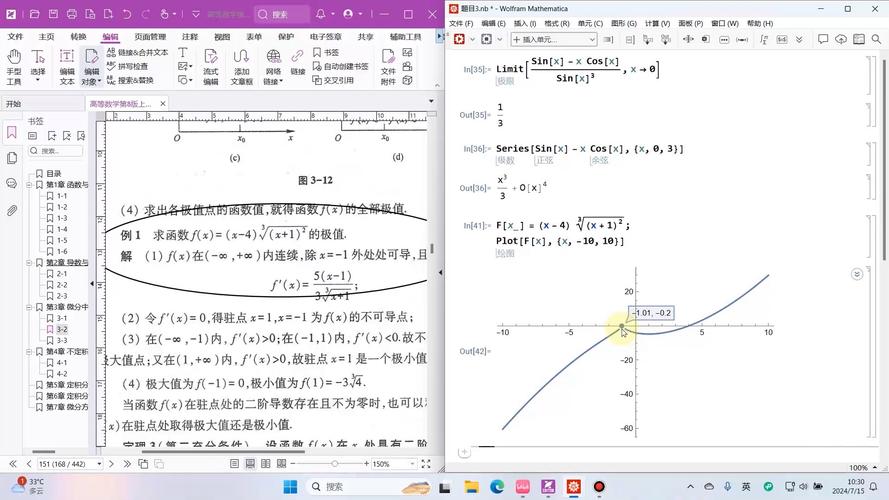
Task: Click the Save icon in PDF title bar
Action: [x=53, y=14]
